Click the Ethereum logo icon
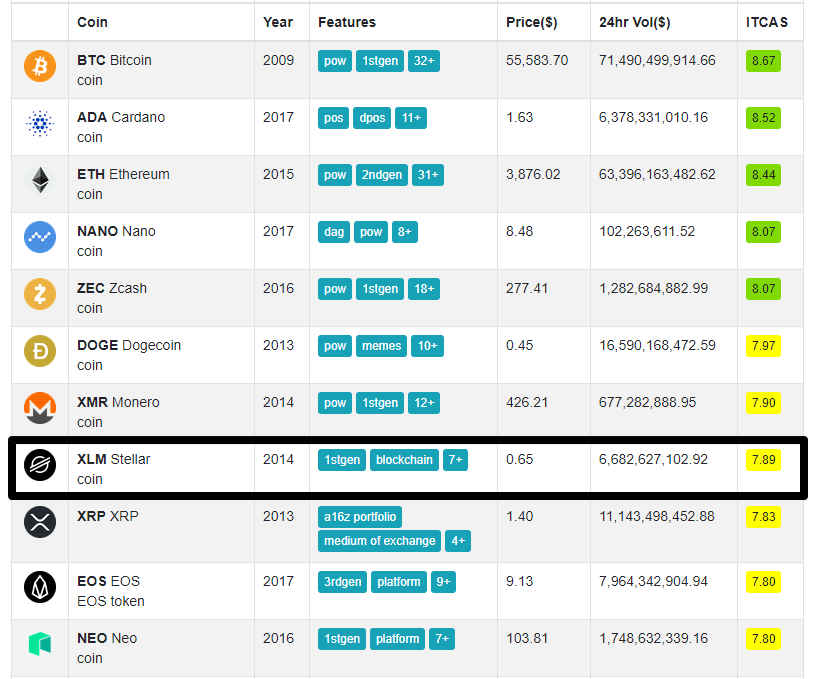 pyautogui.click(x=40, y=180)
